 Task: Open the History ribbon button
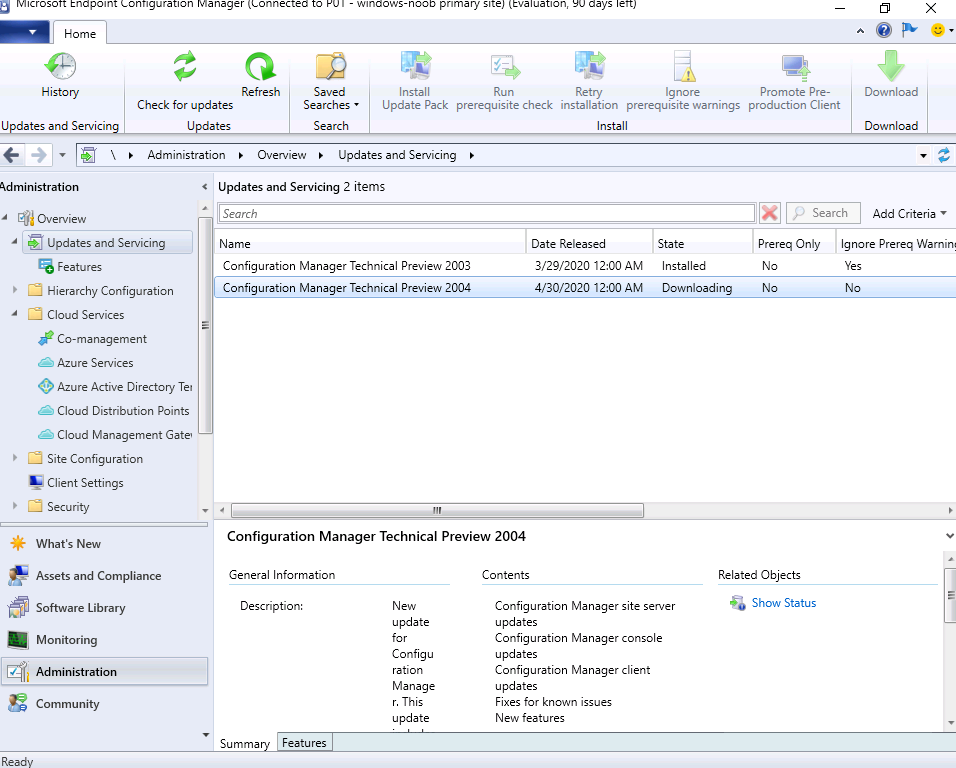(x=60, y=75)
